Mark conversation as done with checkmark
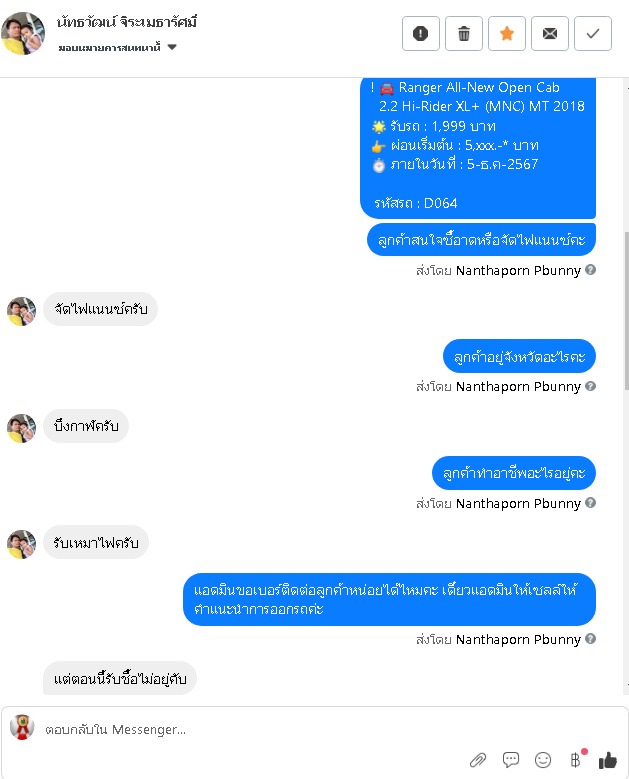 click(593, 33)
